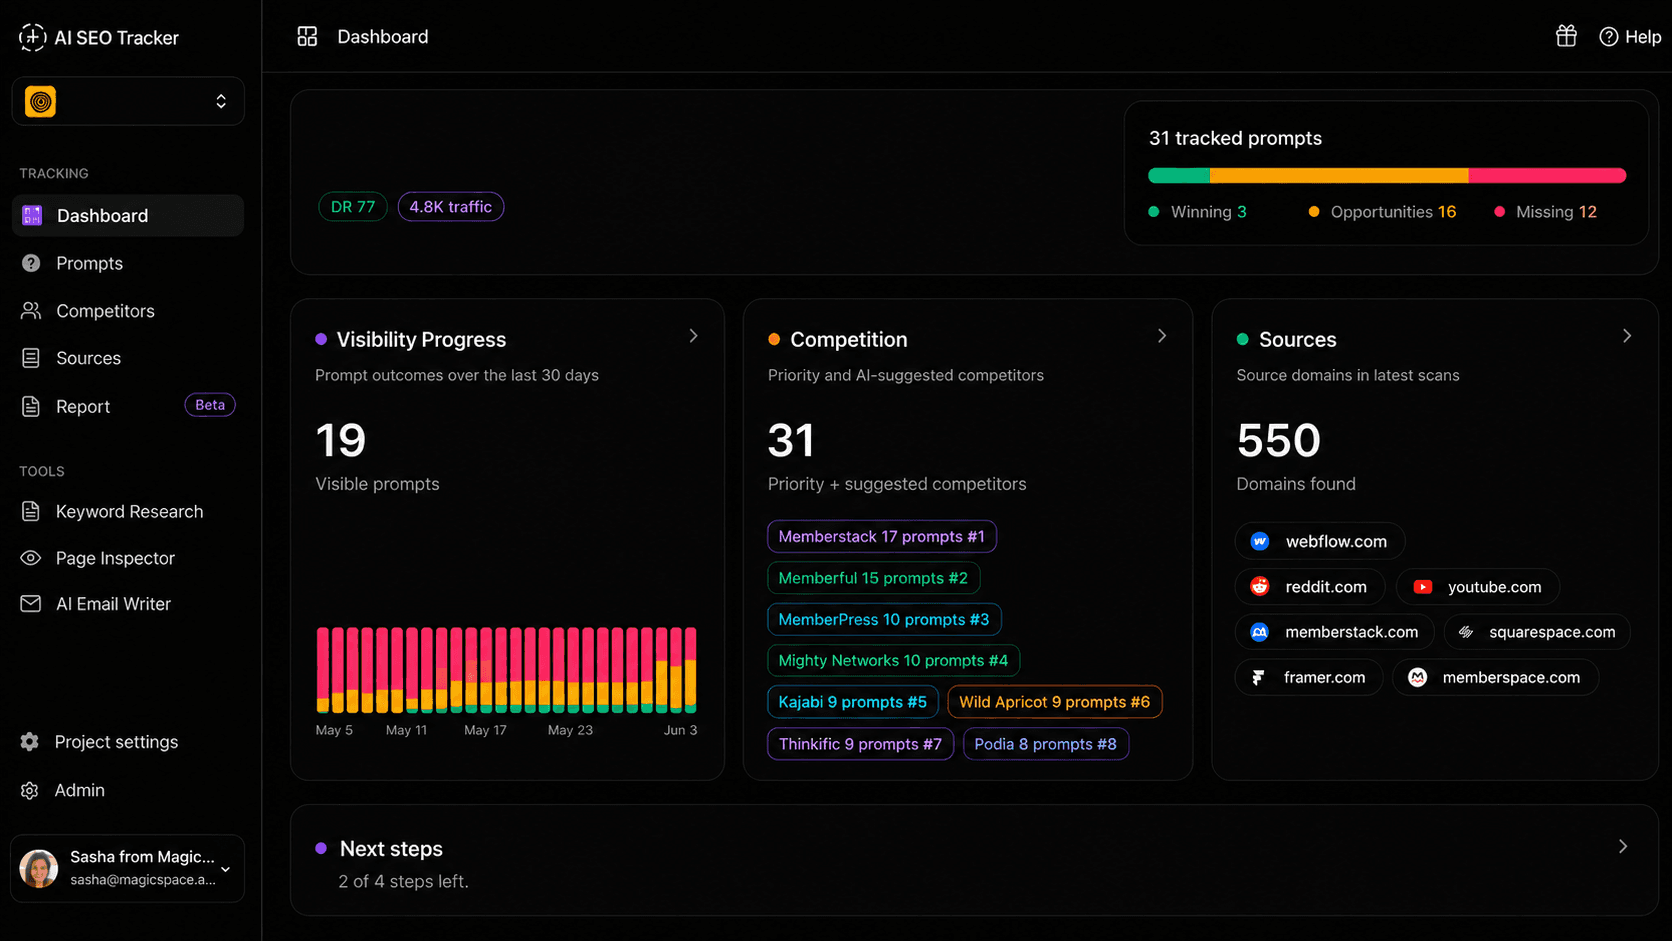This screenshot has height=941, width=1672.
Task: Click the youtube.com source chip
Action: click(x=1478, y=587)
